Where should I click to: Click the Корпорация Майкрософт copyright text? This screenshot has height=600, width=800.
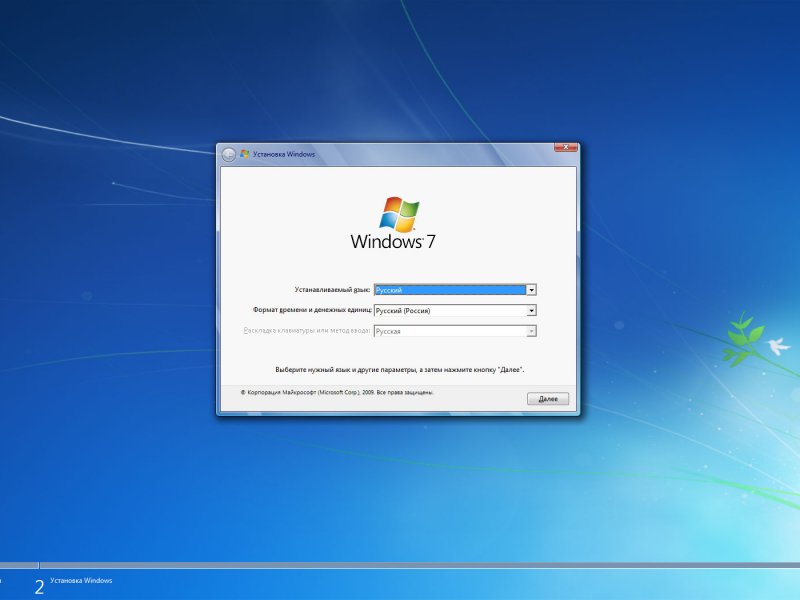pyautogui.click(x=337, y=392)
